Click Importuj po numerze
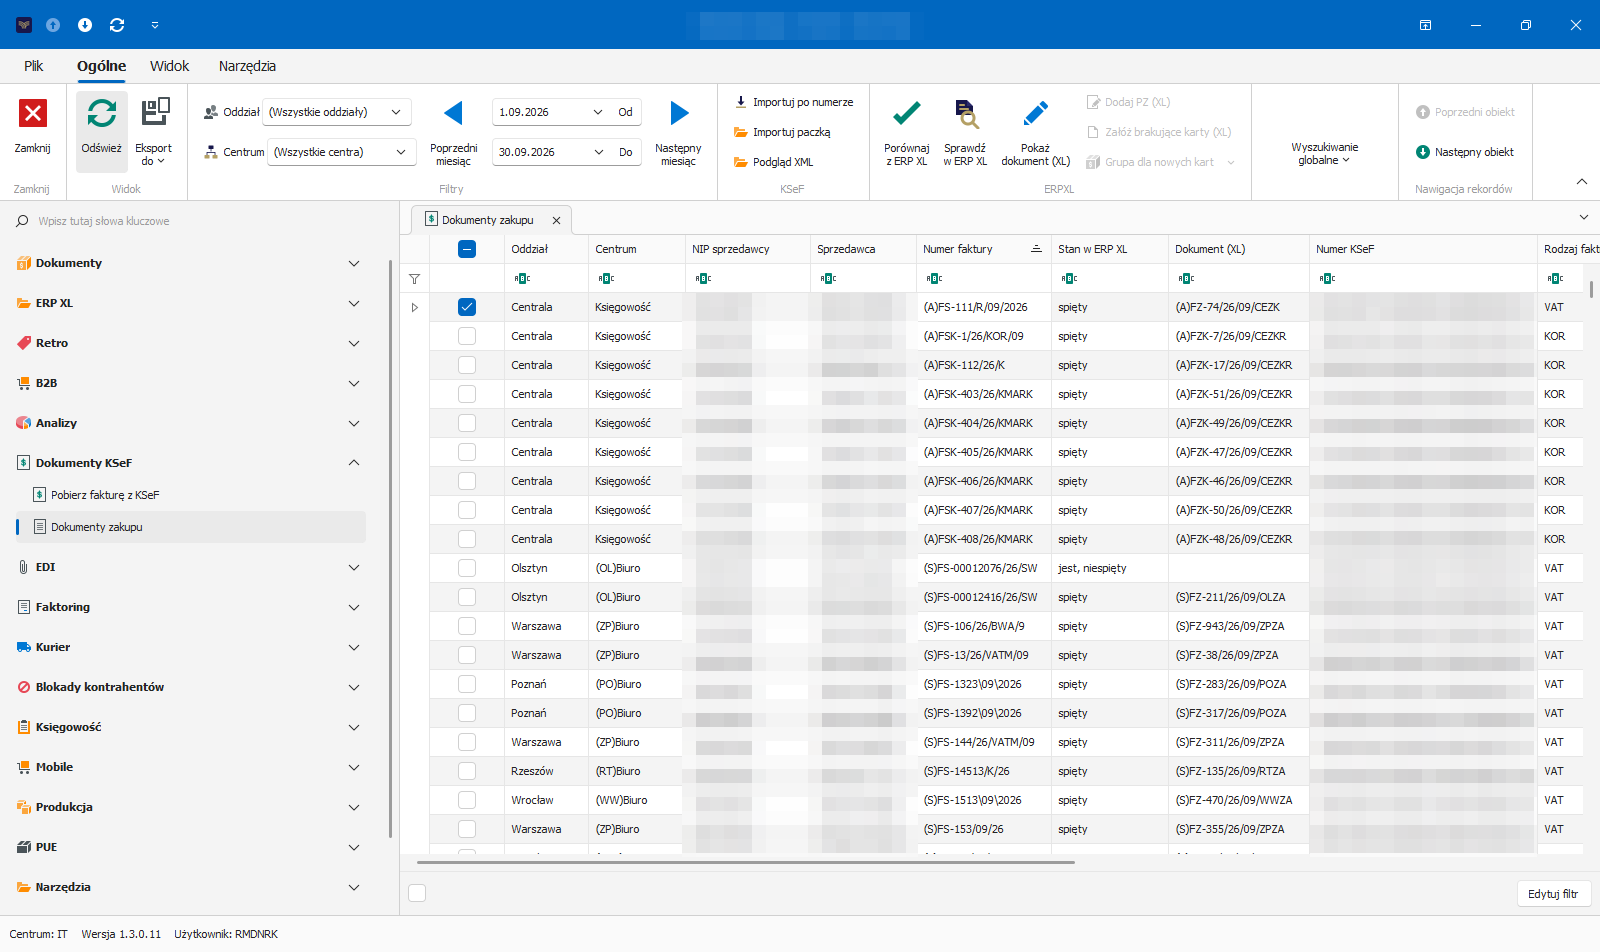 (794, 102)
